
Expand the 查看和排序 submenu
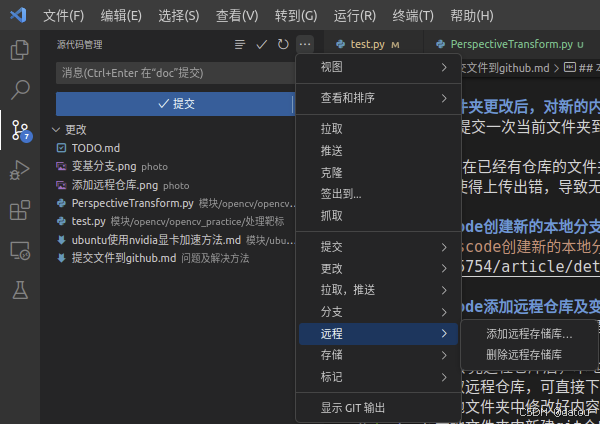(x=378, y=98)
